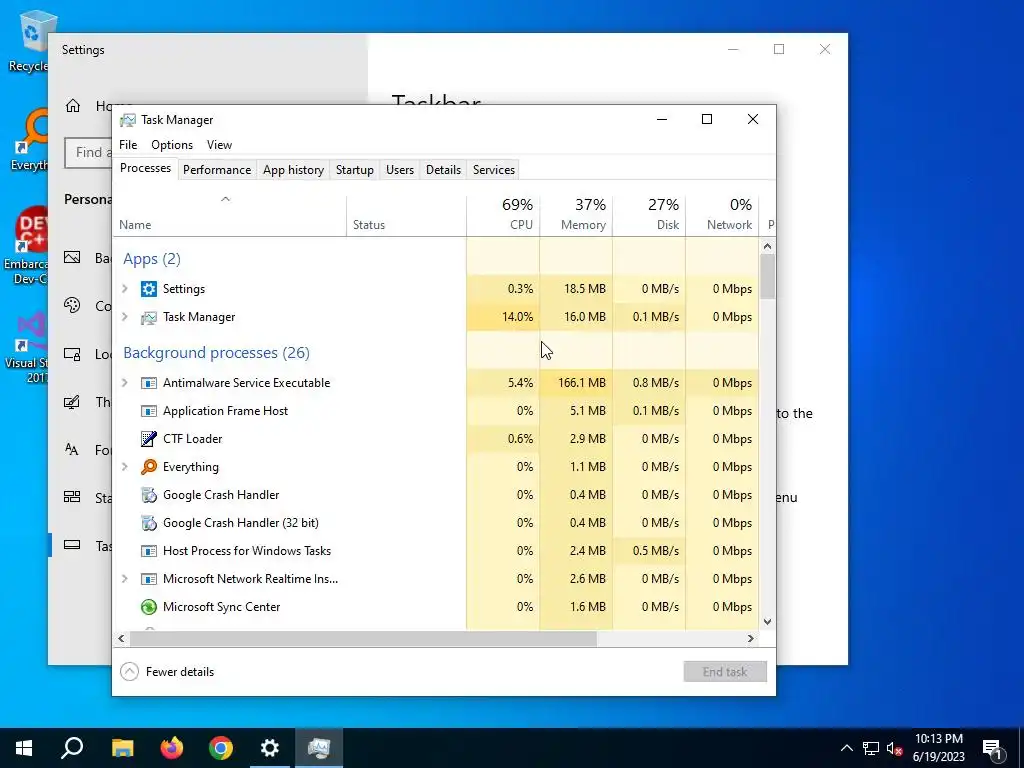Click the CTF Loader pen icon

pyautogui.click(x=149, y=439)
